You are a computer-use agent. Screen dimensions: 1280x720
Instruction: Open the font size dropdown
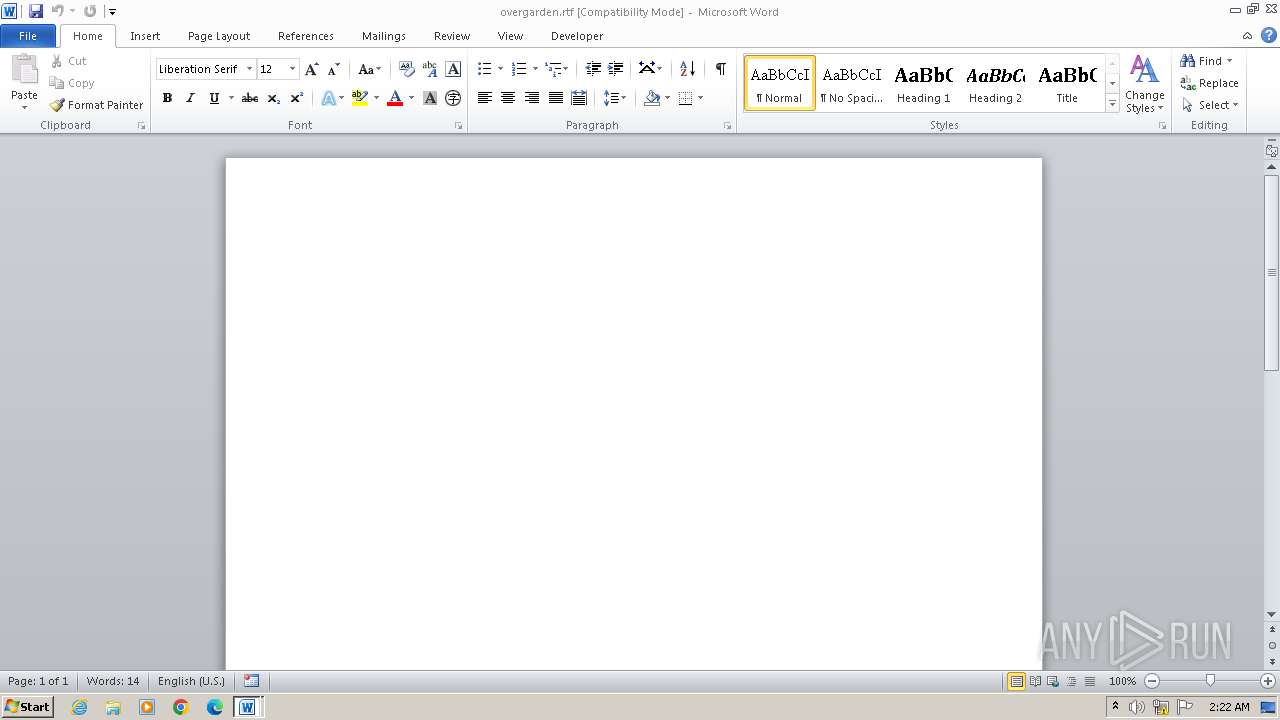pos(292,69)
